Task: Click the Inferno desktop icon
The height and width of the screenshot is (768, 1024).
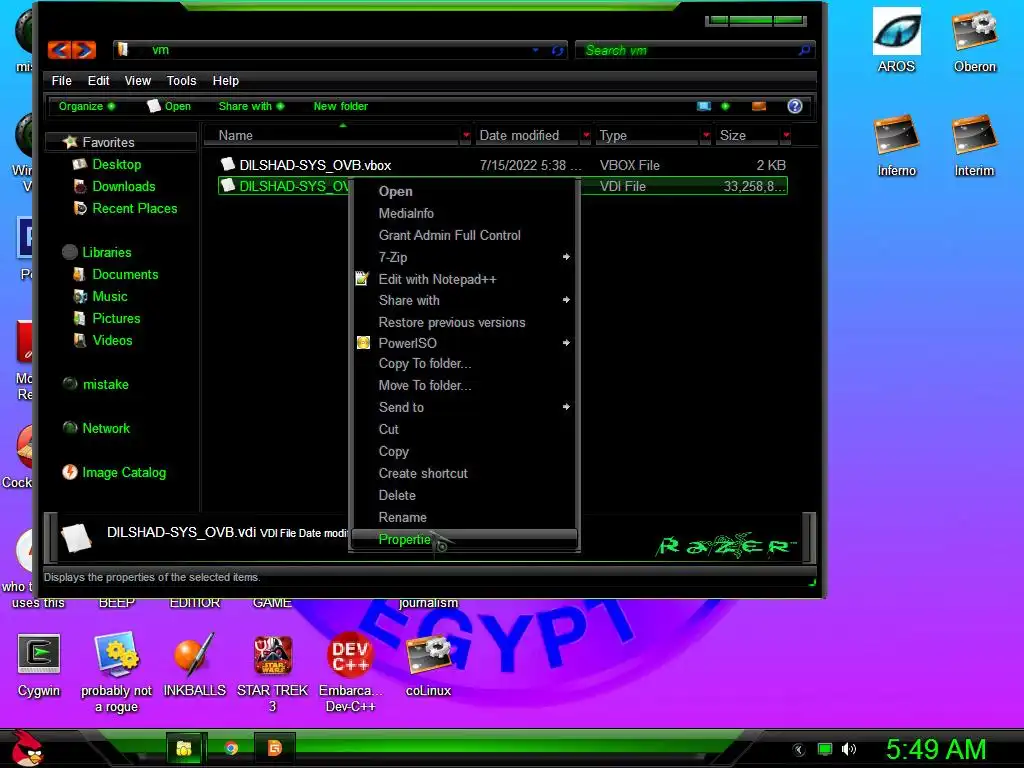Action: pyautogui.click(x=896, y=145)
